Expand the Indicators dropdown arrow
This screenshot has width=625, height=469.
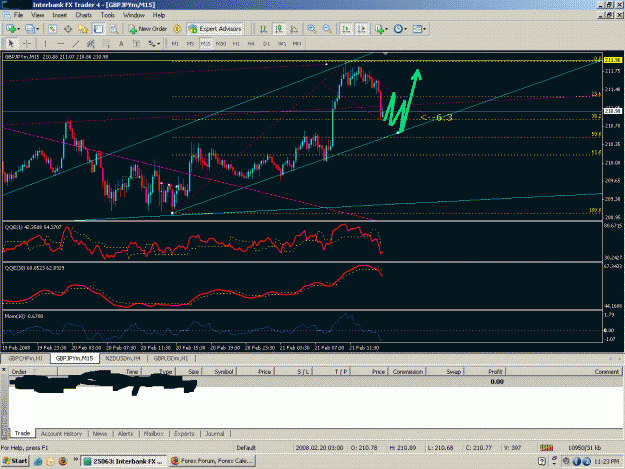[386, 29]
